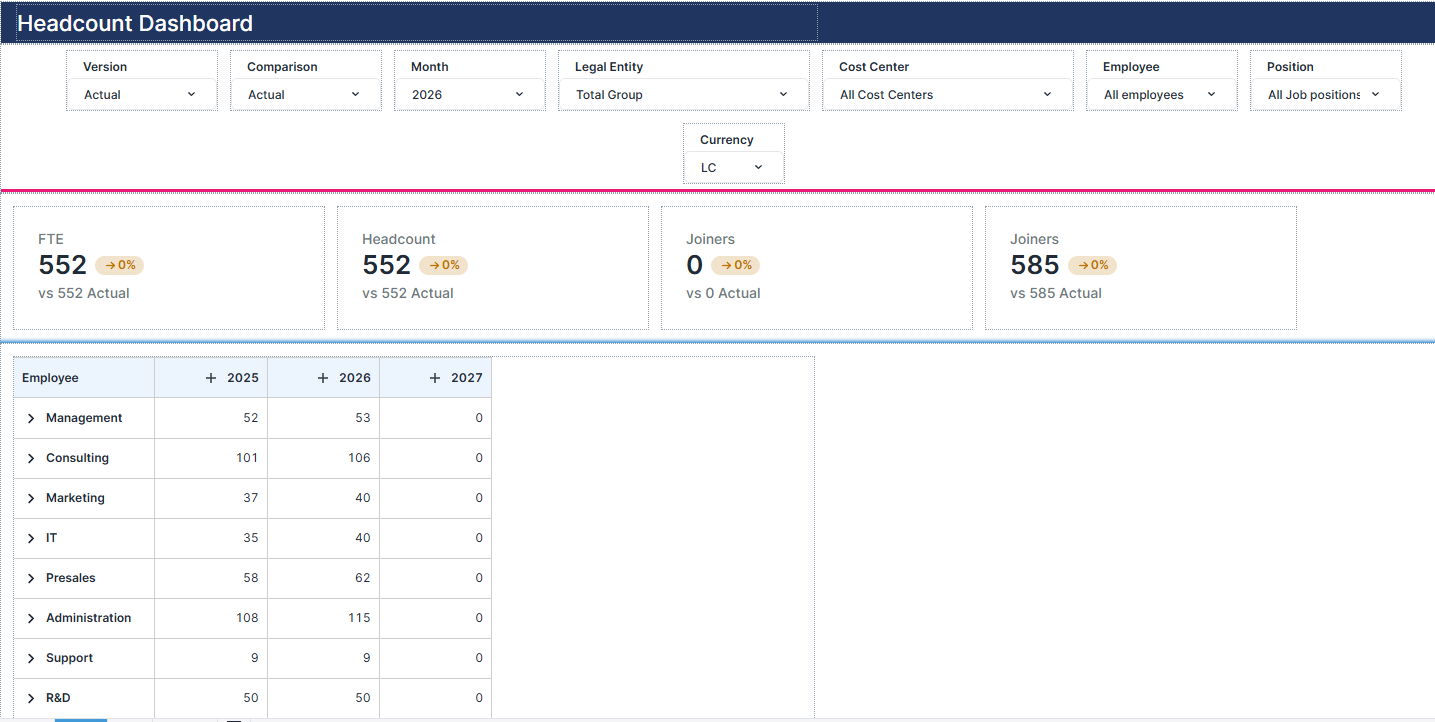Expand the Administration row chevron
This screenshot has height=722, width=1435.
31,618
